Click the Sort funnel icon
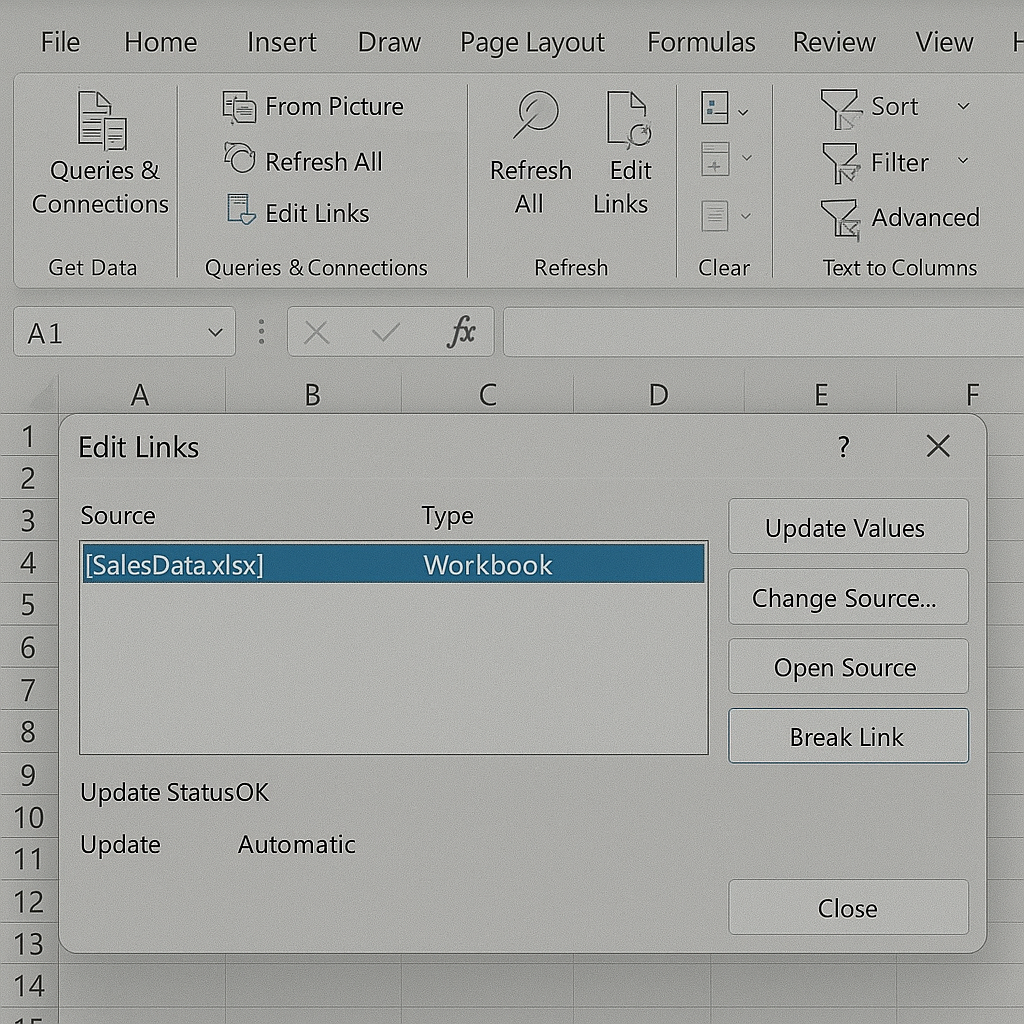Image resolution: width=1024 pixels, height=1024 pixels. (839, 108)
